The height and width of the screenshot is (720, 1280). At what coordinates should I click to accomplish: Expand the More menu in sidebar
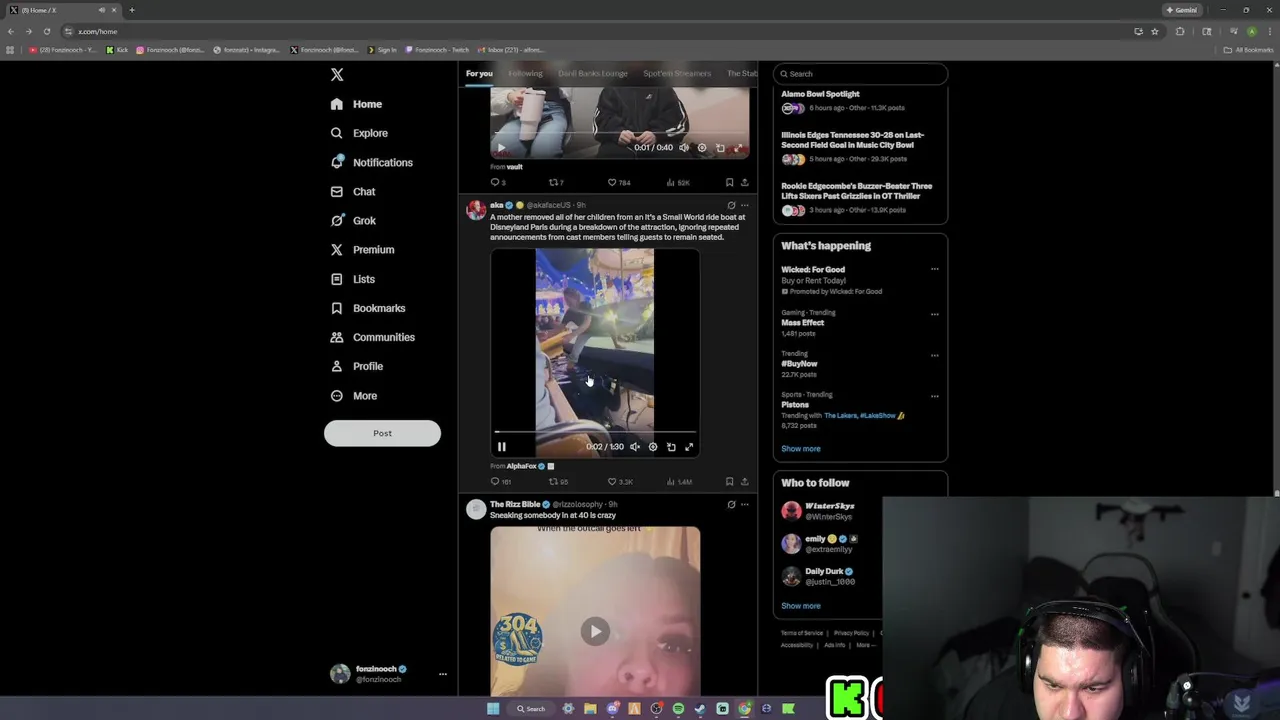point(353,396)
